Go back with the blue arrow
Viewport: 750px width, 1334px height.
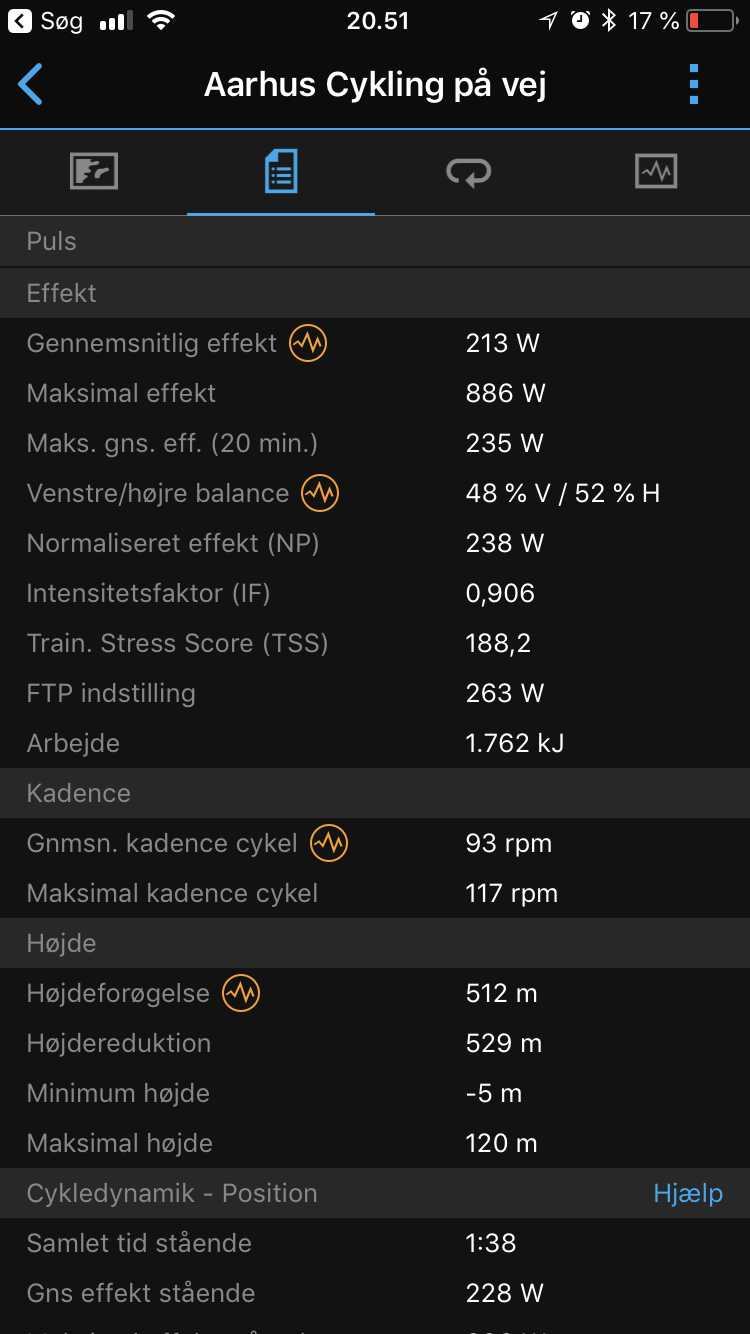(31, 85)
